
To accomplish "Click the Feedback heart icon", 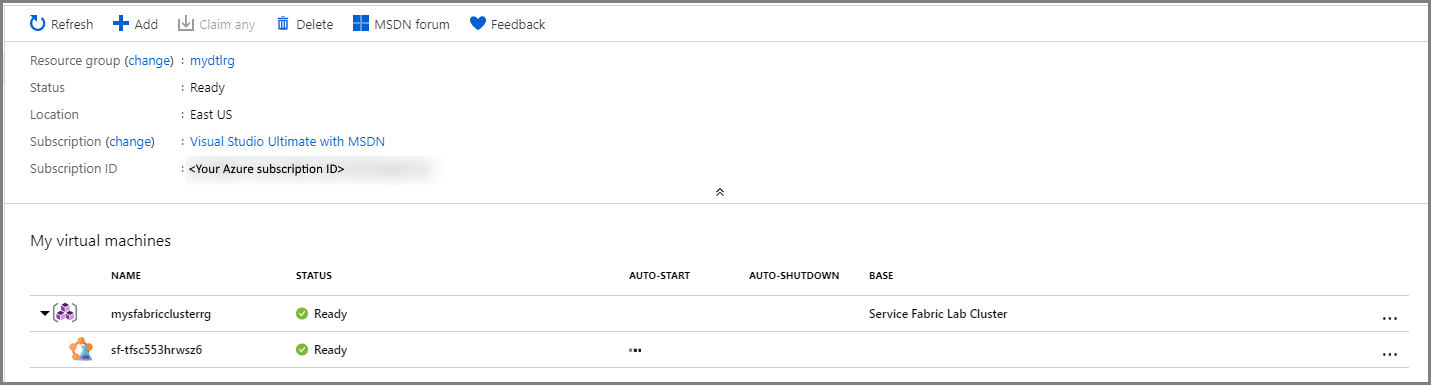I will coord(477,23).
